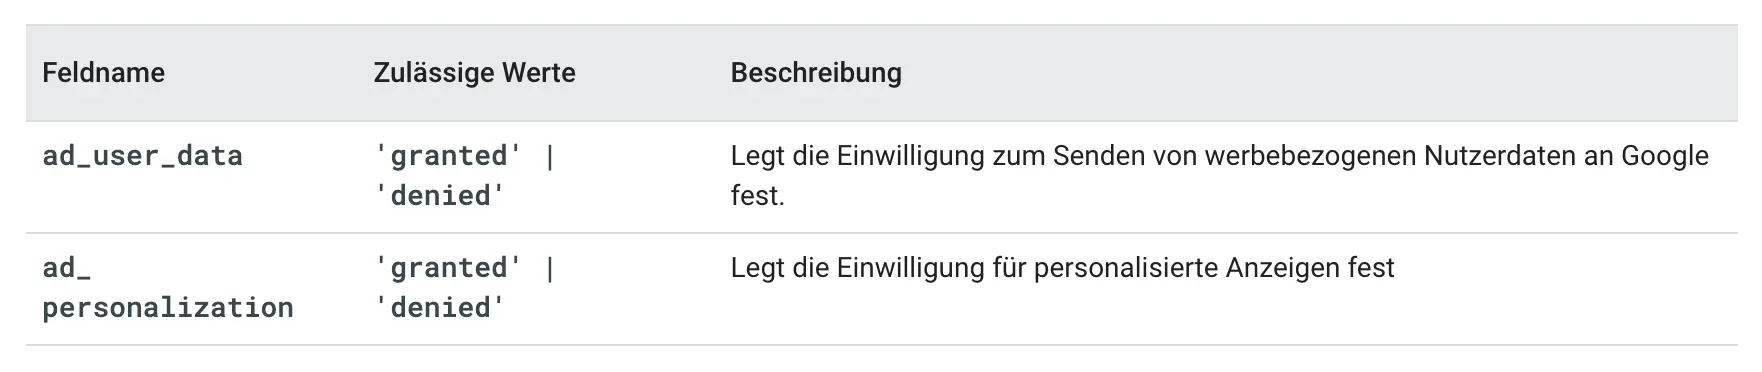Viewport: 1762px width, 372px height.
Task: Click the word werbebezogenen in ad_user_data description
Action: [x=1310, y=156]
